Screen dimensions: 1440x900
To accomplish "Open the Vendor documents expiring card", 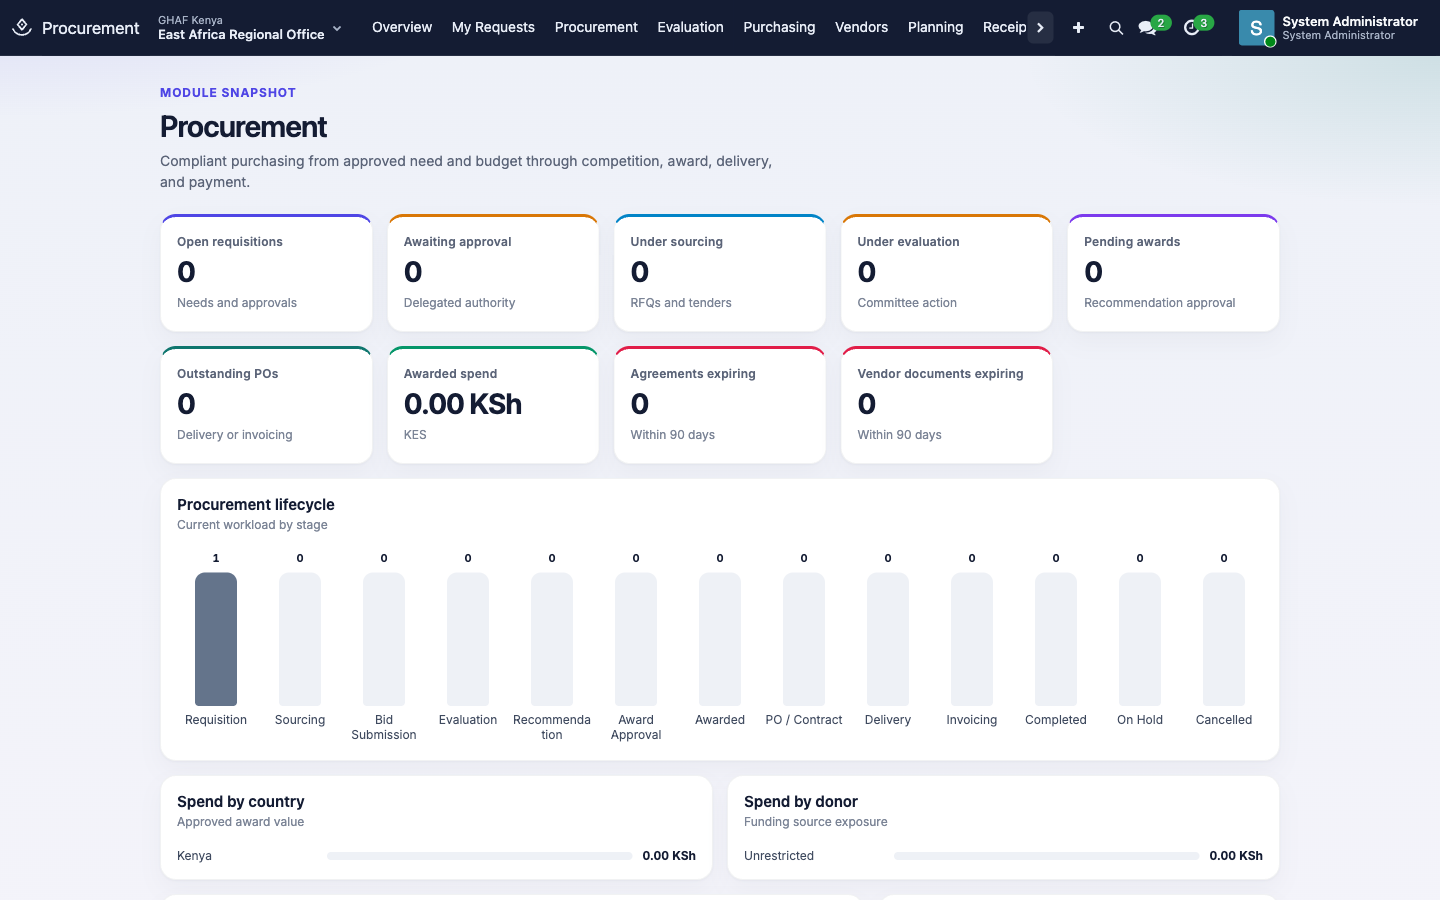I will [x=947, y=405].
